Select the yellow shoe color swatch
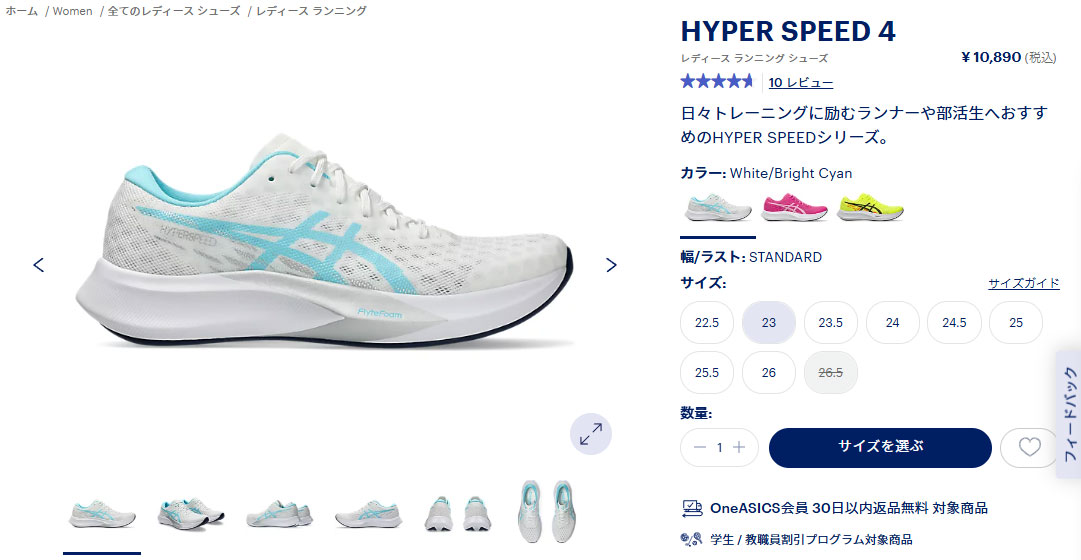 870,208
